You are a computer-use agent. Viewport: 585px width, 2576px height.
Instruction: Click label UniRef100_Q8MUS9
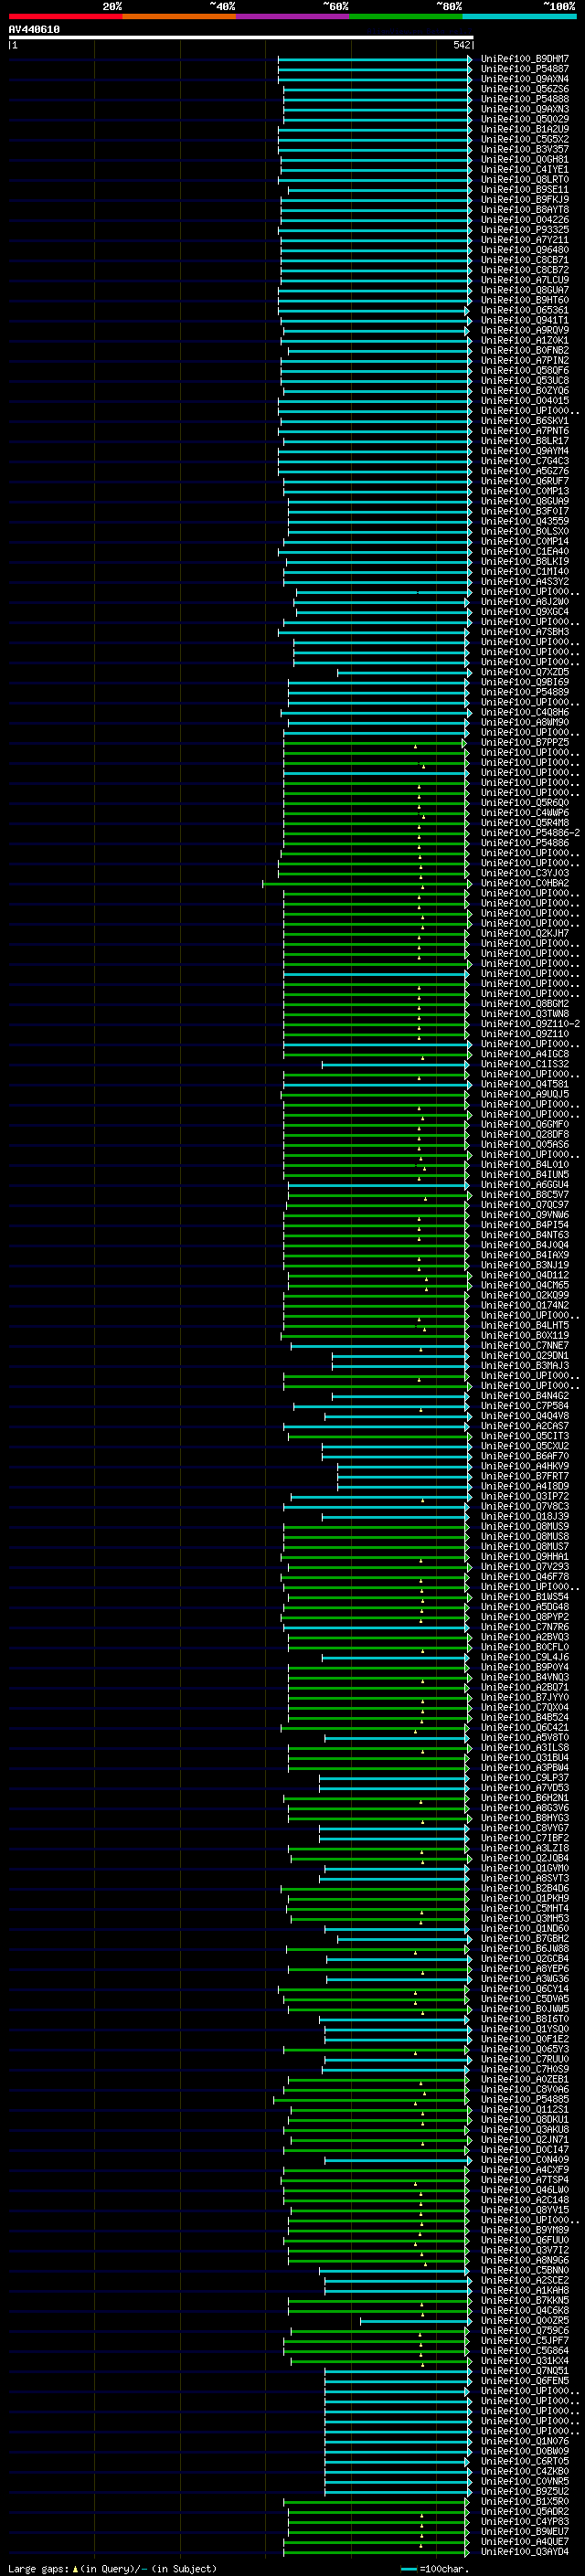525,1526
